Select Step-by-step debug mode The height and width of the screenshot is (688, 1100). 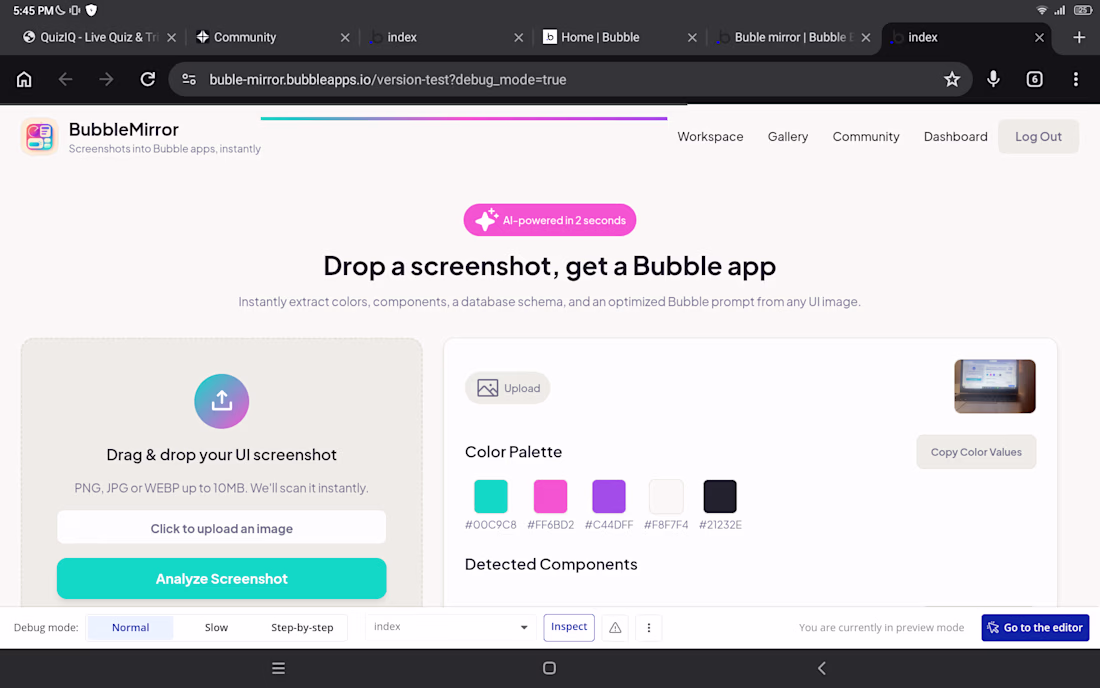302,628
